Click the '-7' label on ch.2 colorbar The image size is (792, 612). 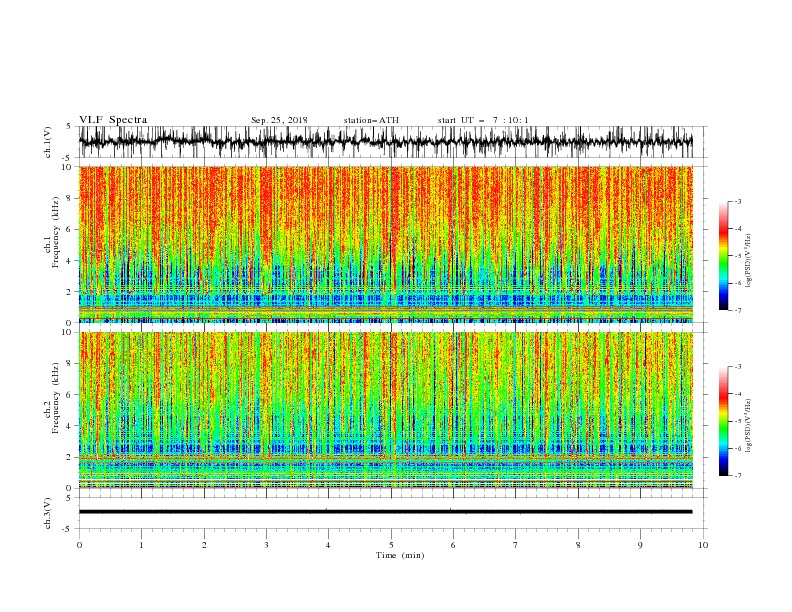pyautogui.click(x=738, y=476)
